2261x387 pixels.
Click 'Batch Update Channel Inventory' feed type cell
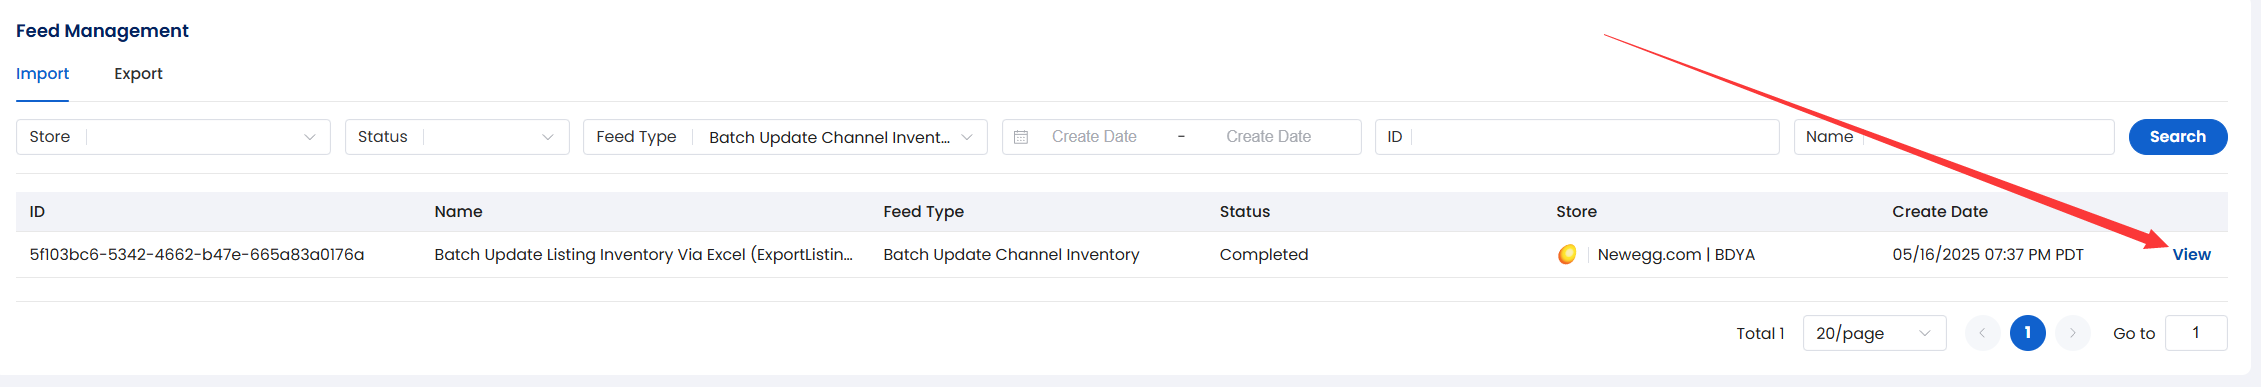1011,255
